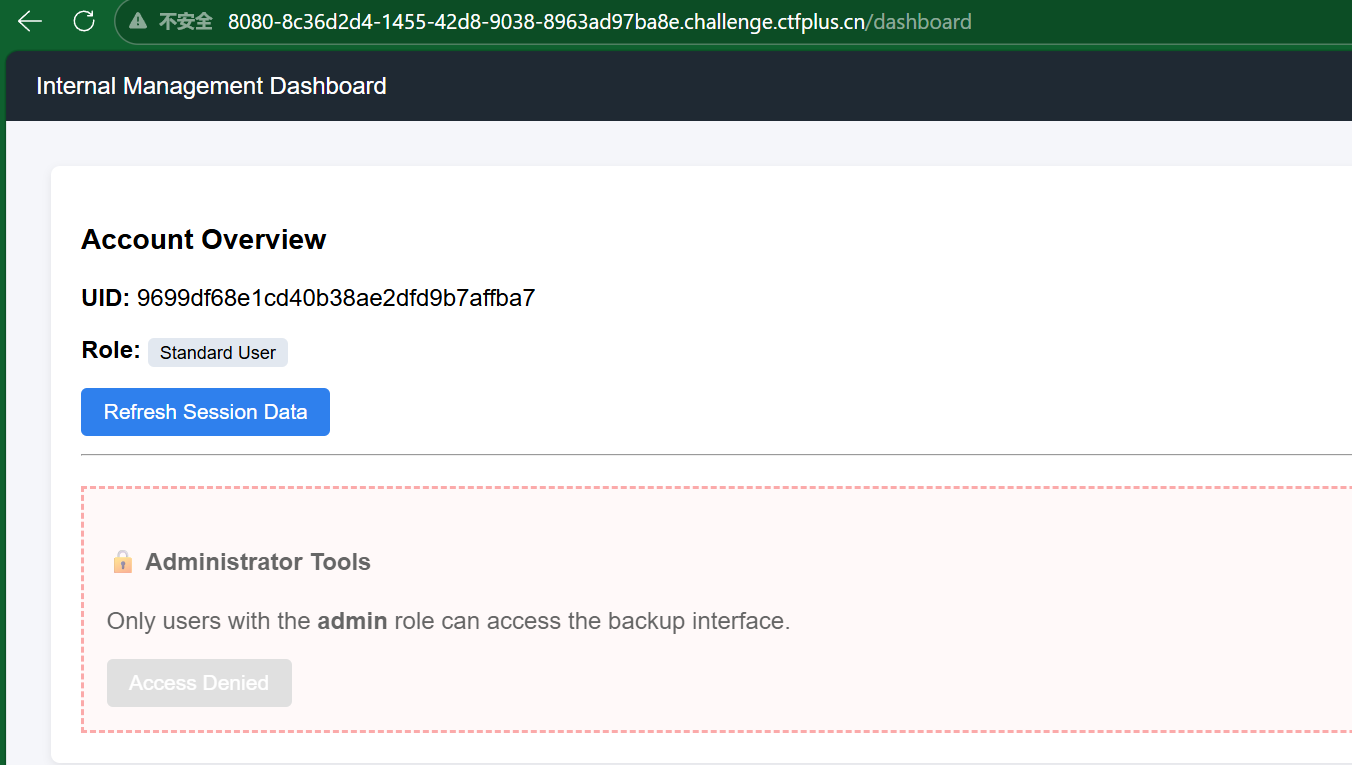Click the bold admin word in the notice
The width and height of the screenshot is (1352, 765).
click(x=352, y=621)
